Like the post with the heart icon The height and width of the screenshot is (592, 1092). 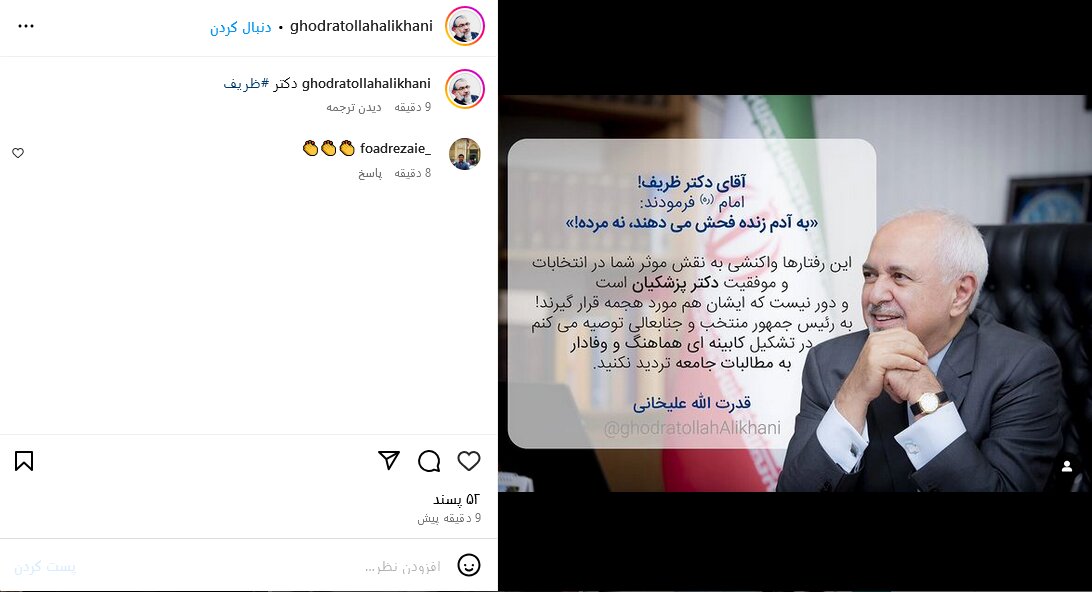click(469, 461)
